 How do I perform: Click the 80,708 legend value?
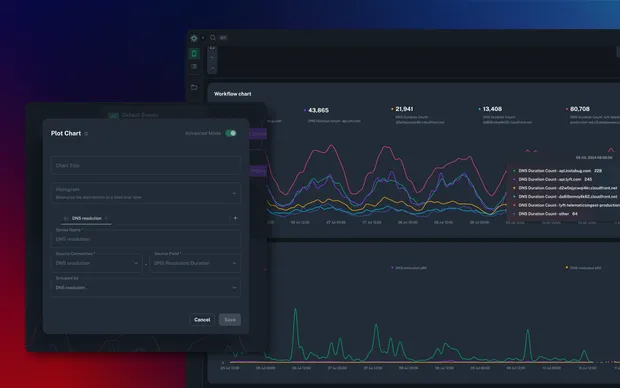[580, 109]
